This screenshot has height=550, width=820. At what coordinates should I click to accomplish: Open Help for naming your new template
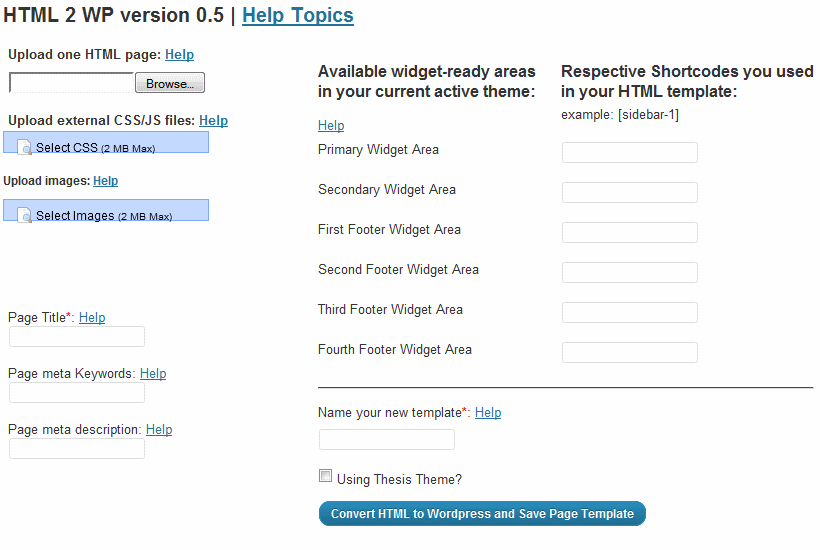point(488,413)
